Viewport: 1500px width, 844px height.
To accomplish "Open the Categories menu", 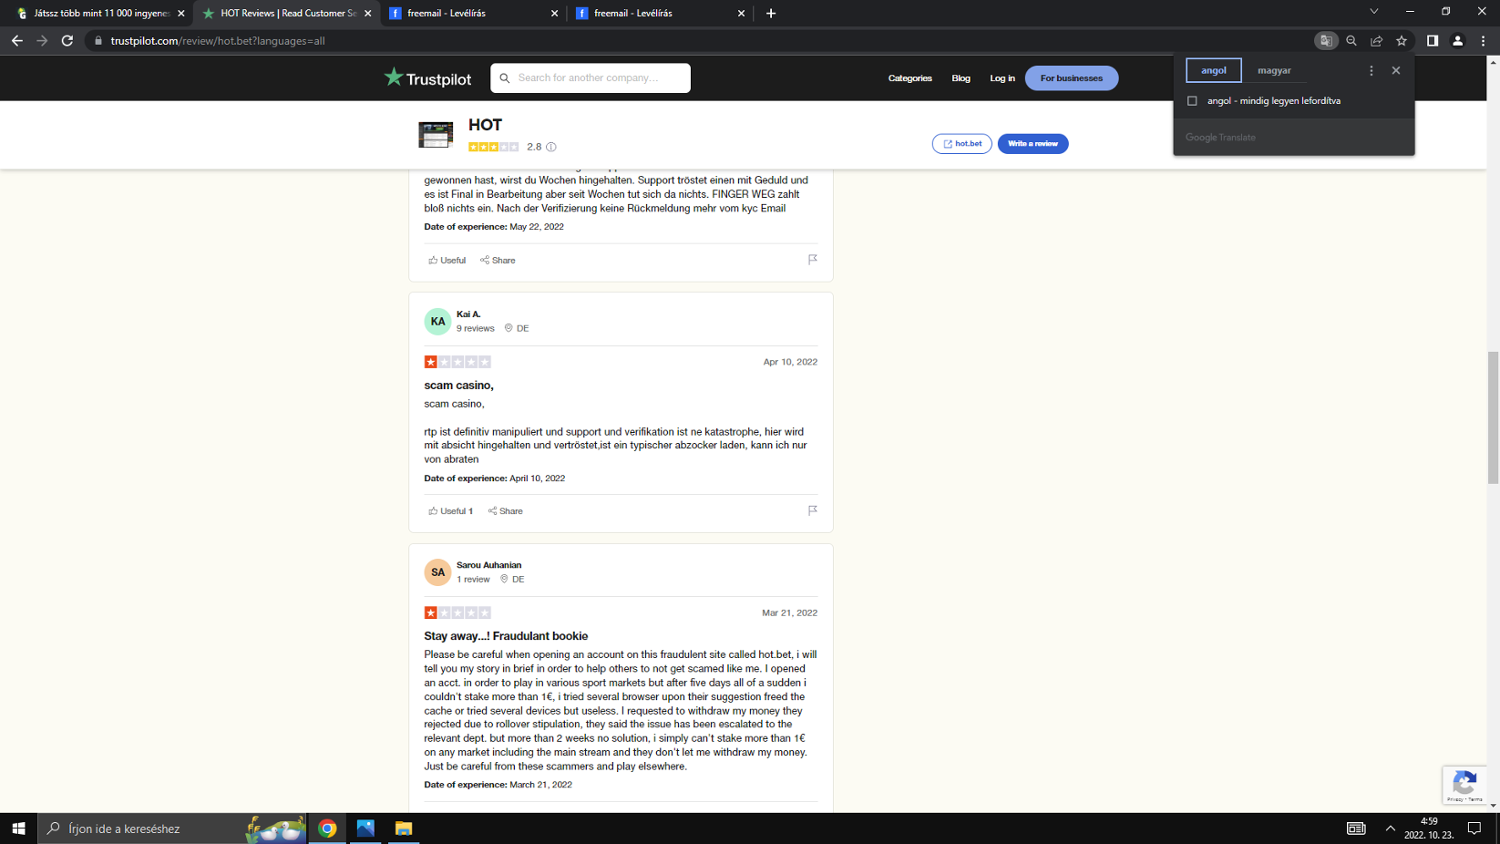I will coord(910,78).
